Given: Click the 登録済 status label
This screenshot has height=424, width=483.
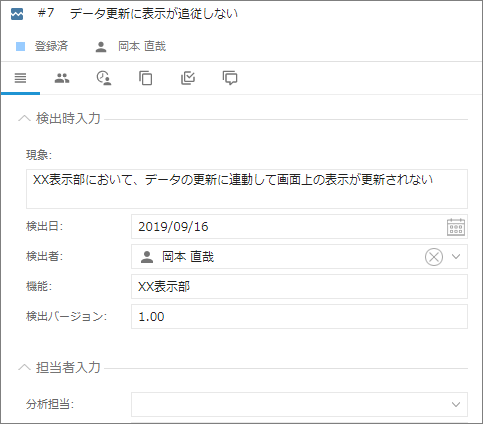Looking at the screenshot, I should pyautogui.click(x=51, y=46).
